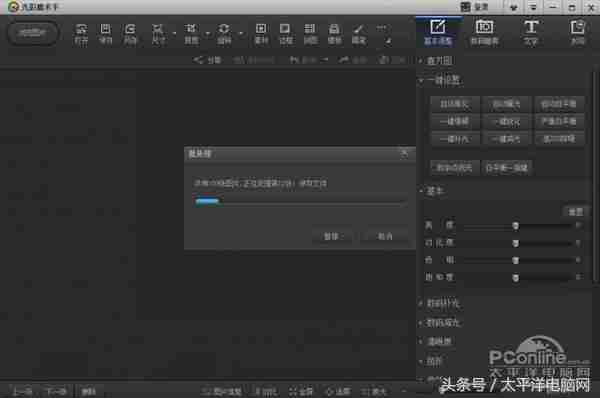
Task: Click the skin icon in title bar
Action: (514, 7)
